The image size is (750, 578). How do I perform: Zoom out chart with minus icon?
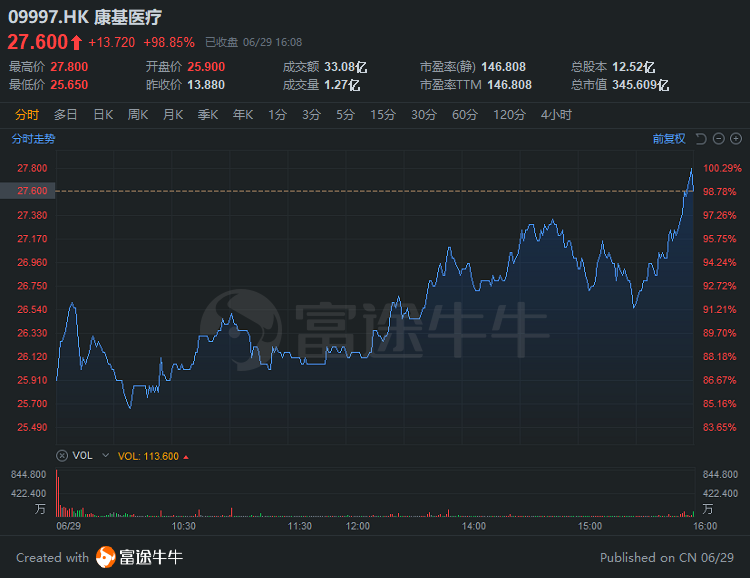point(719,139)
